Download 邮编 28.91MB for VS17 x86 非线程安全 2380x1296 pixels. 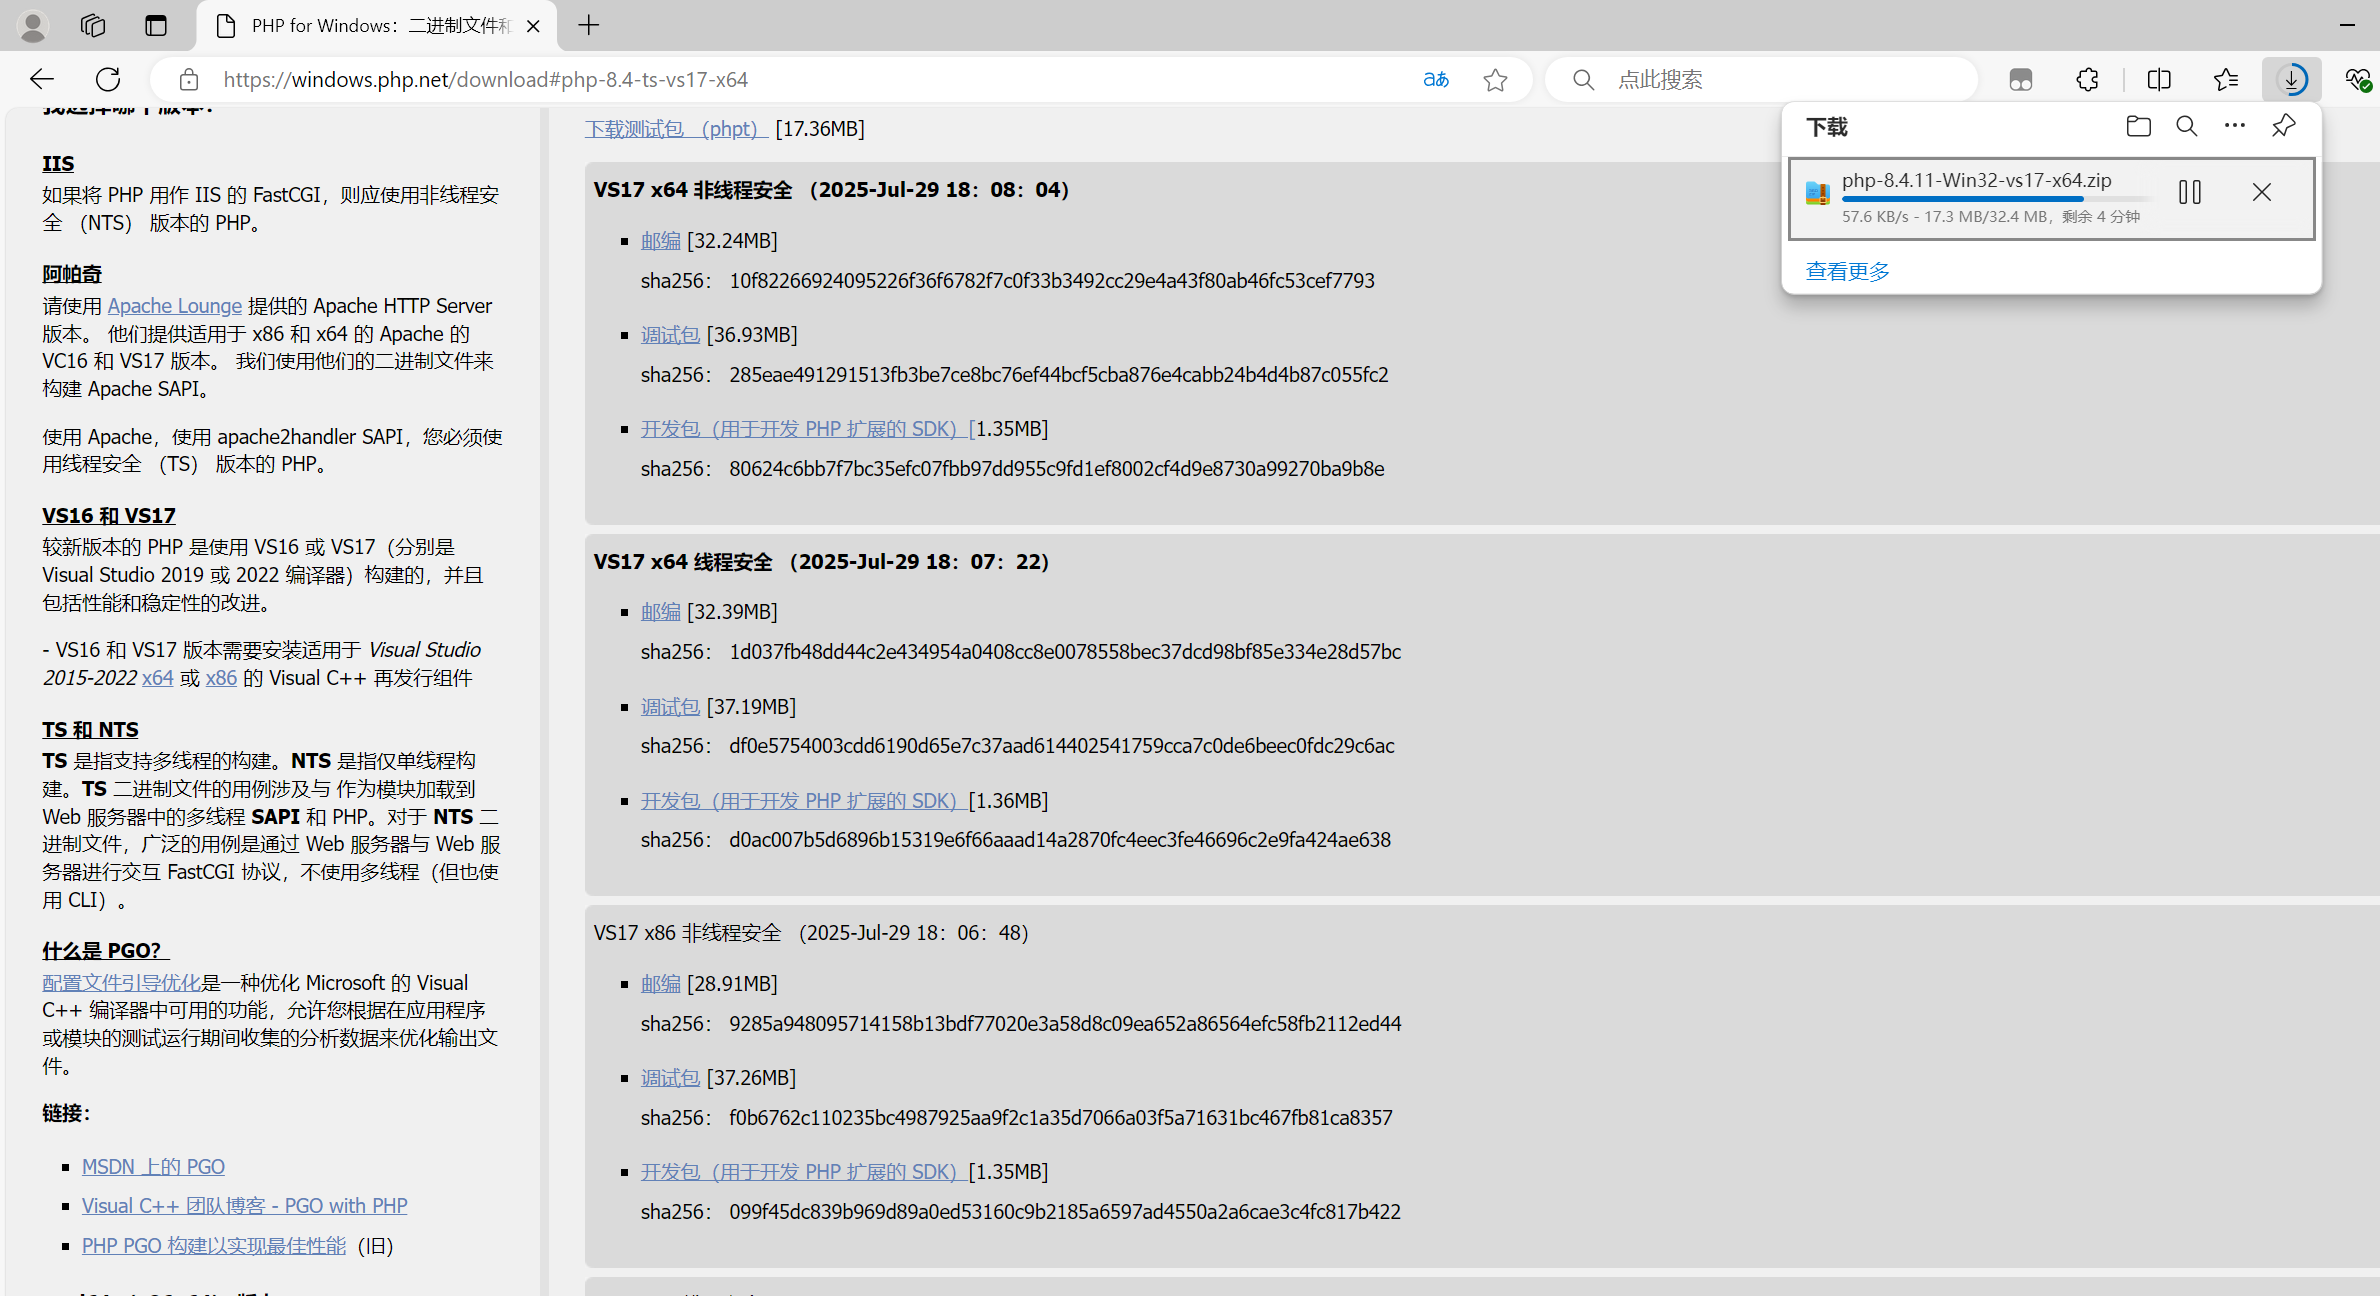pyautogui.click(x=660, y=984)
